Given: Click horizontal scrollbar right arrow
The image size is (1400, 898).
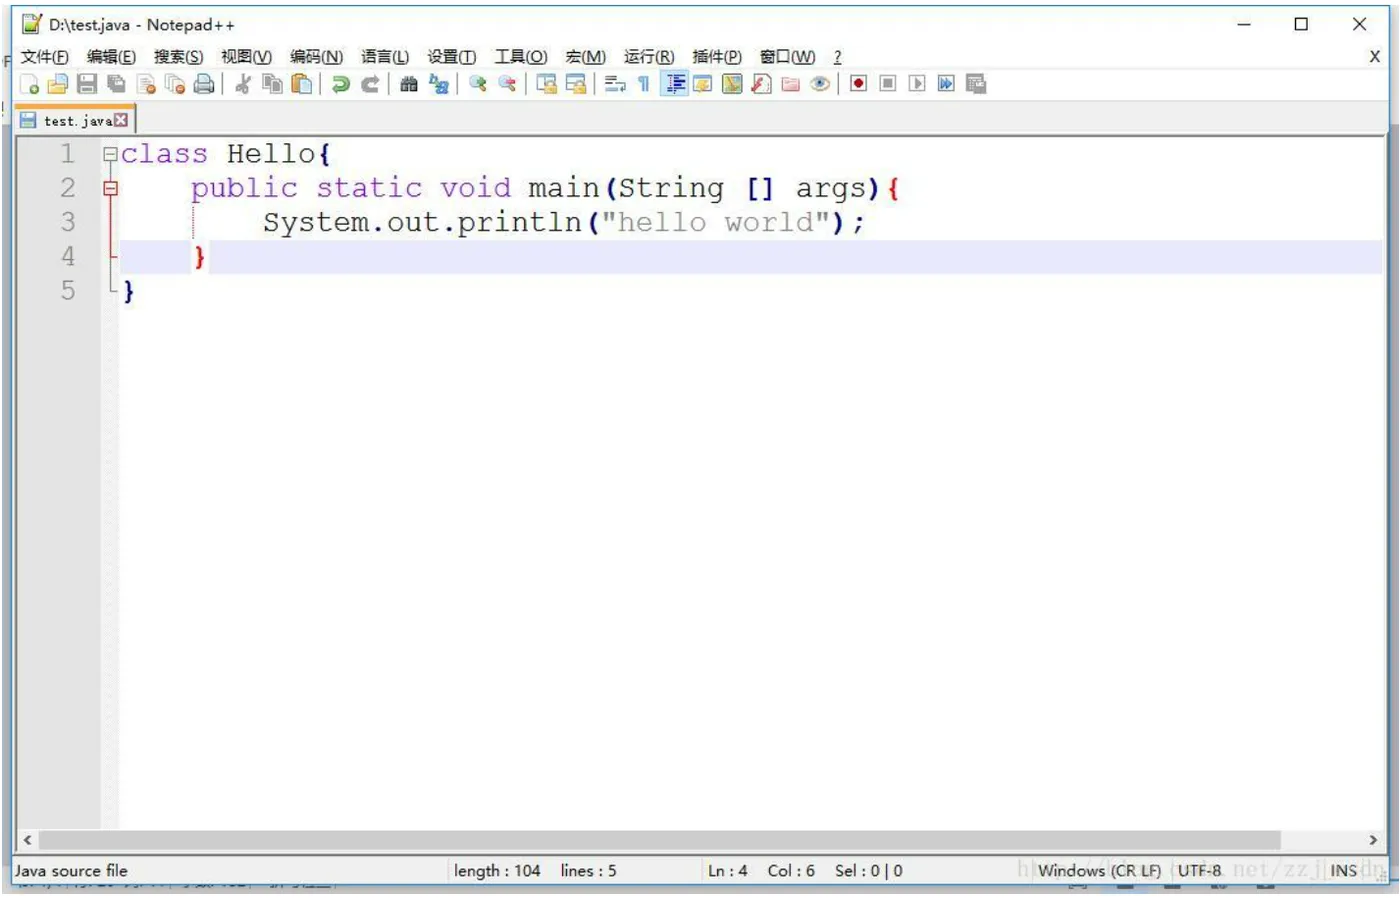Looking at the screenshot, I should [x=1372, y=841].
